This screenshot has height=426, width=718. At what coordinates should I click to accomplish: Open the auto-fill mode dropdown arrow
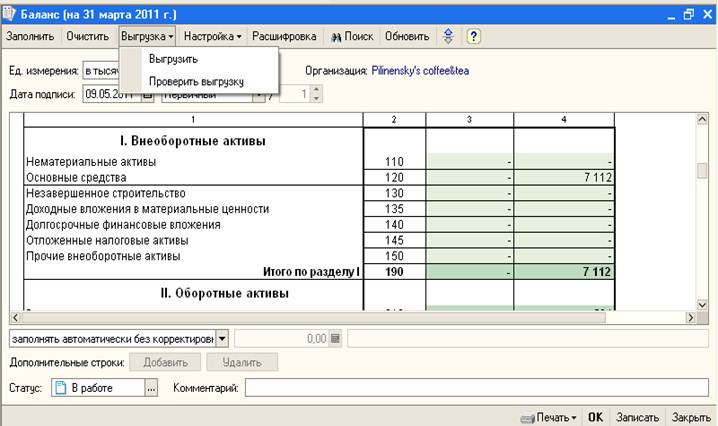tap(222, 339)
